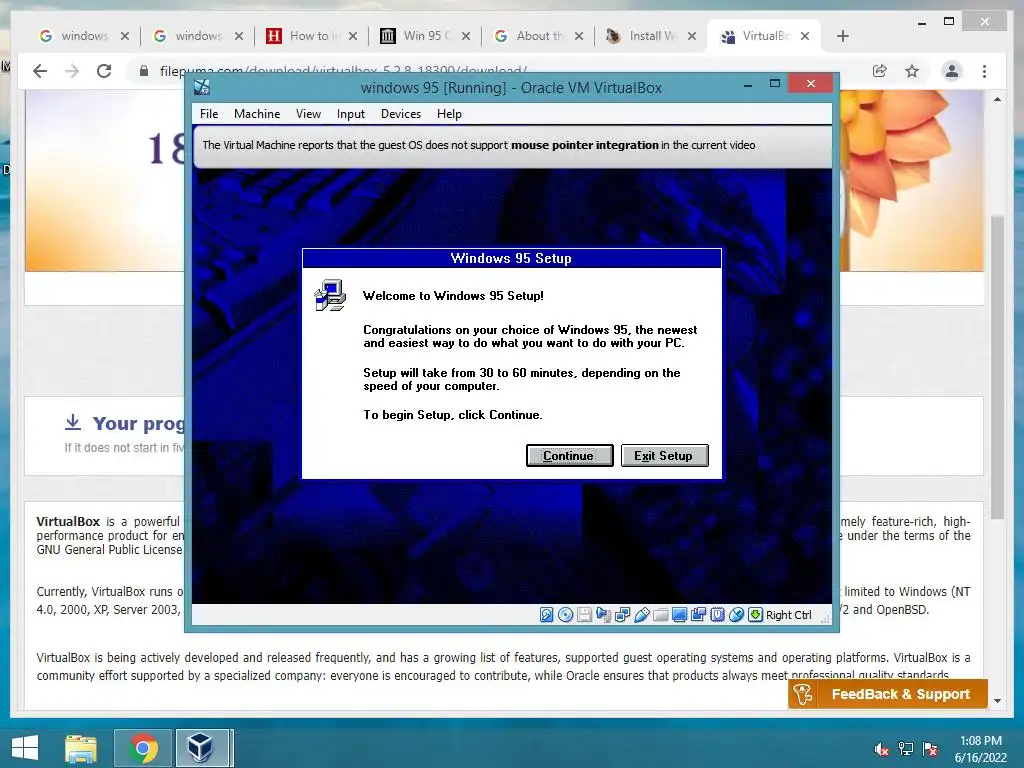Image resolution: width=1024 pixels, height=768 pixels.
Task: Click the Action Center flag tray icon
Action: (x=930, y=749)
